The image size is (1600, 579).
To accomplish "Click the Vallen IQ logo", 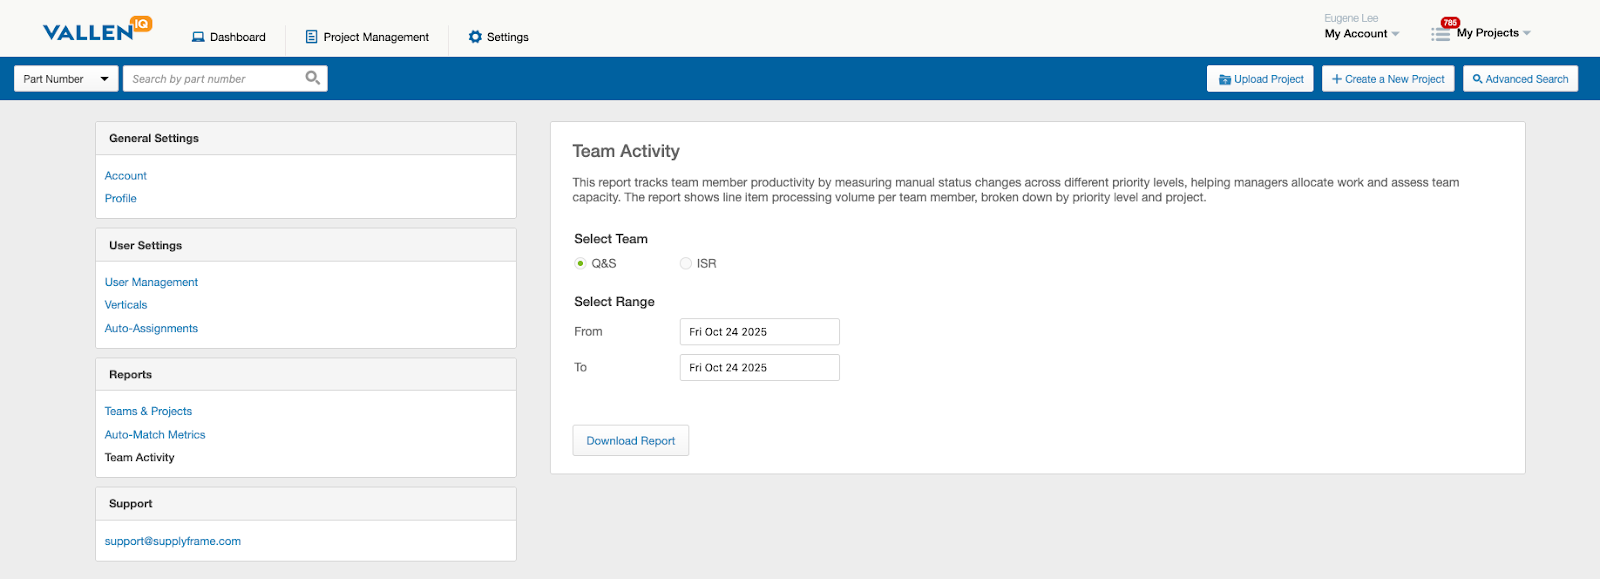I will click(x=97, y=30).
